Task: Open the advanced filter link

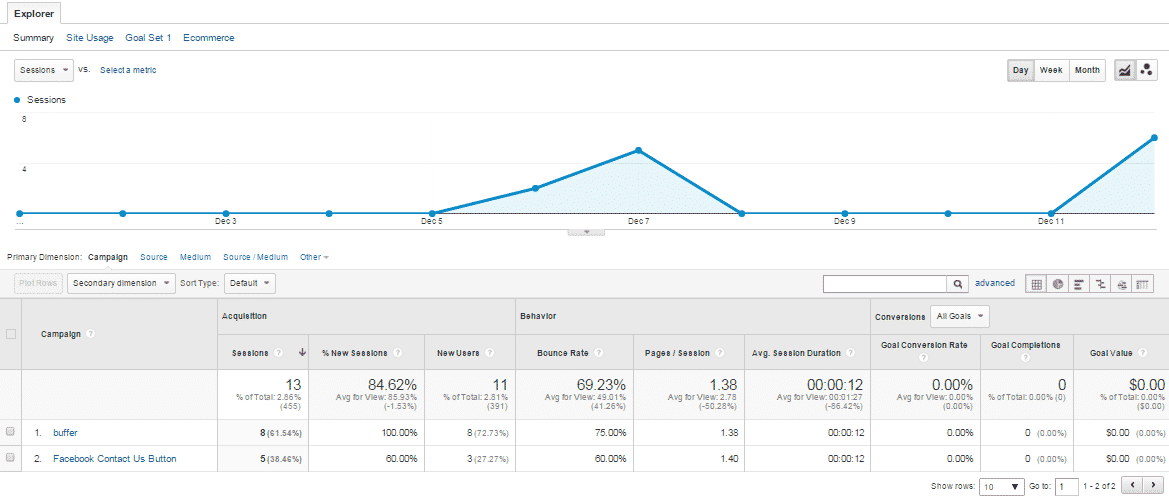Action: tap(995, 283)
